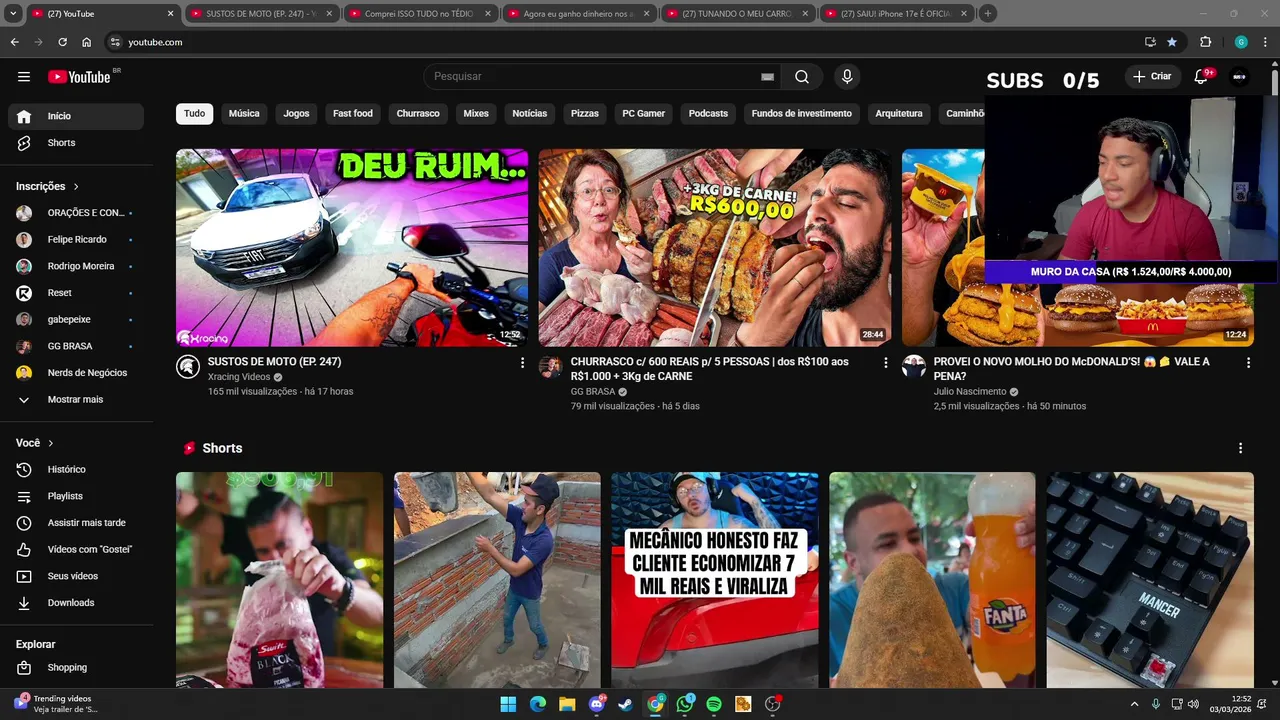Open the browser extensions puzzle icon
The width and height of the screenshot is (1280, 720).
[x=1205, y=42]
